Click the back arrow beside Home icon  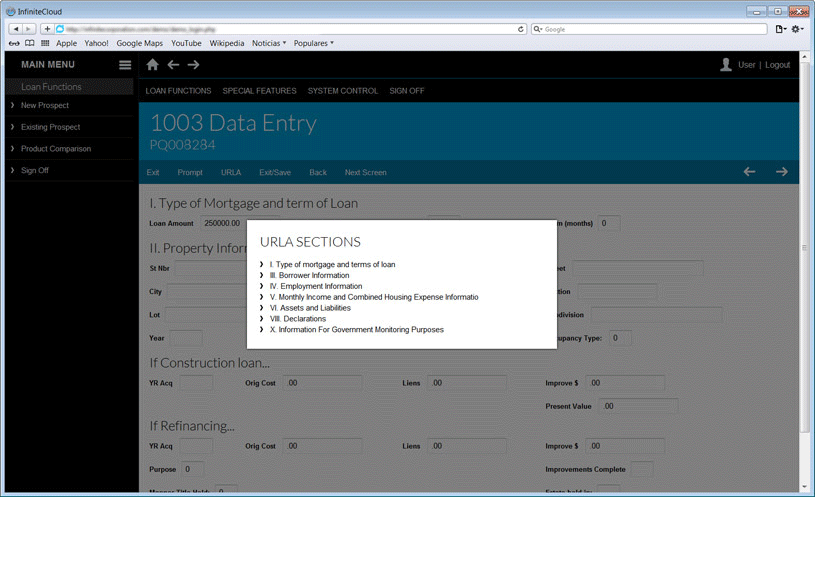(x=173, y=65)
